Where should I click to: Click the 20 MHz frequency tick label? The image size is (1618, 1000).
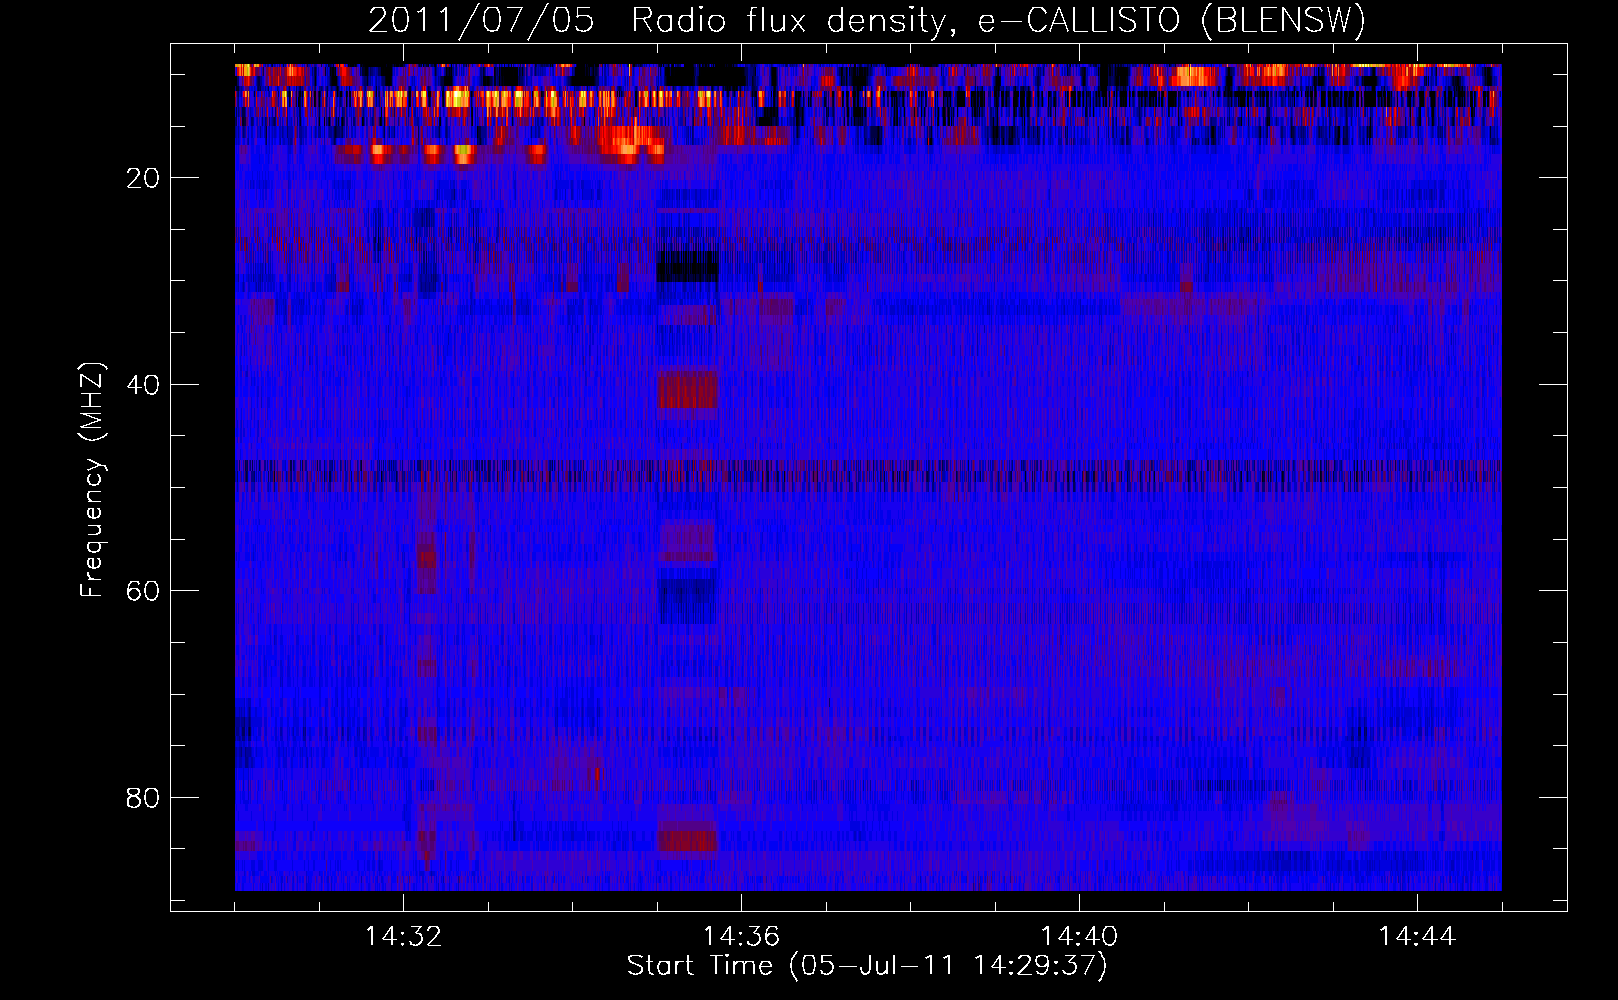click(x=143, y=178)
